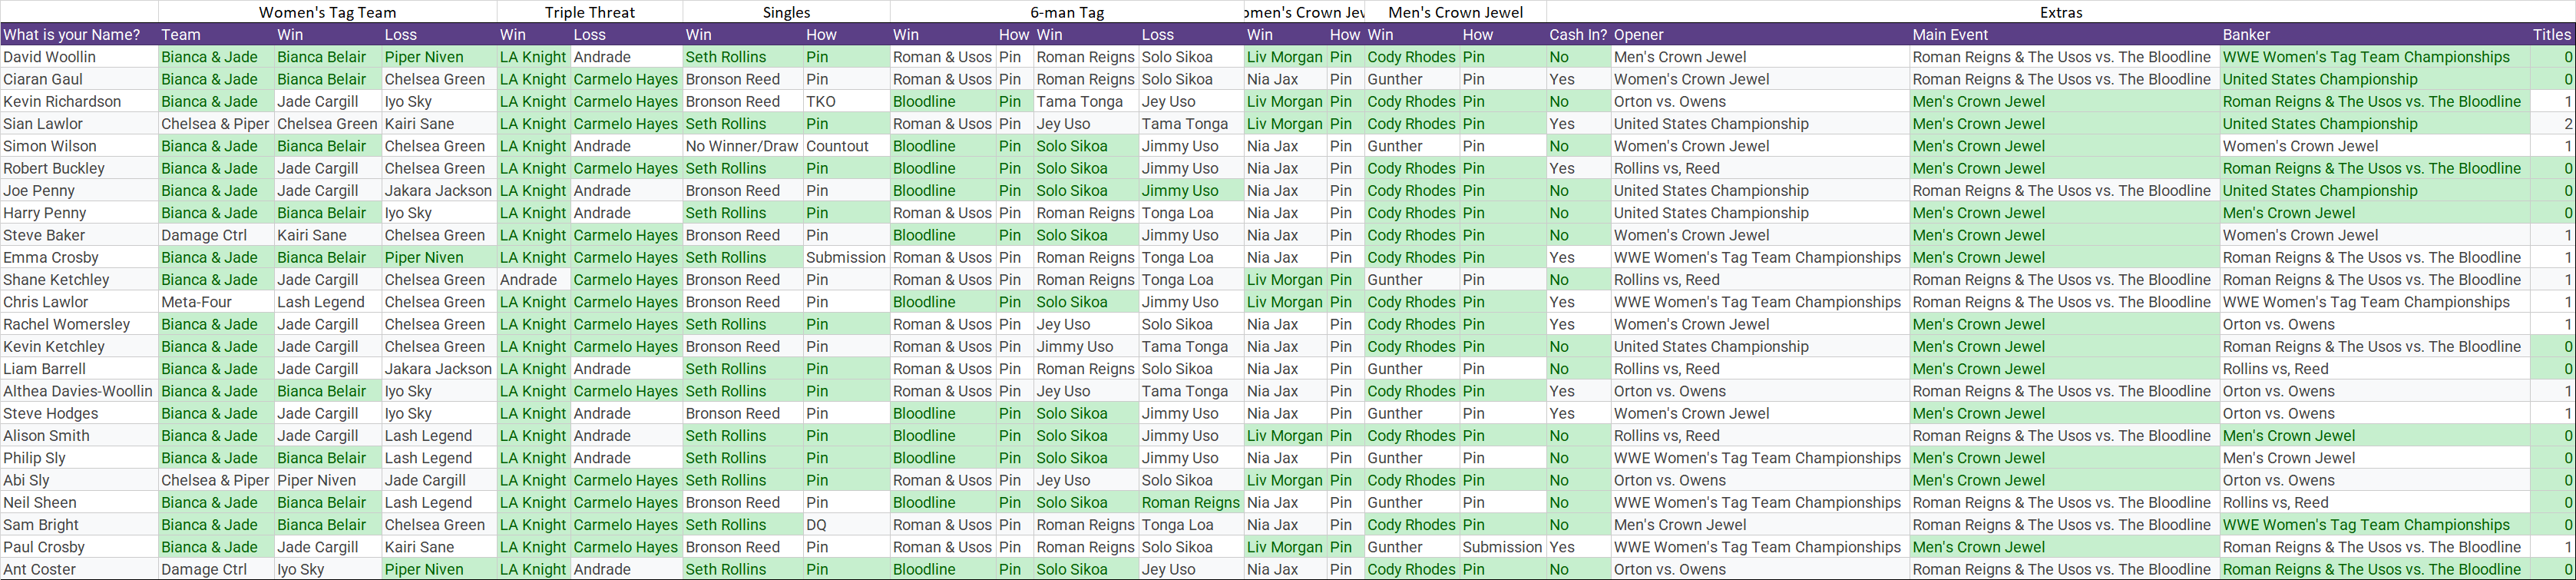Click the "Ant Coster" name cell
This screenshot has height=580, width=2576.
click(39, 569)
